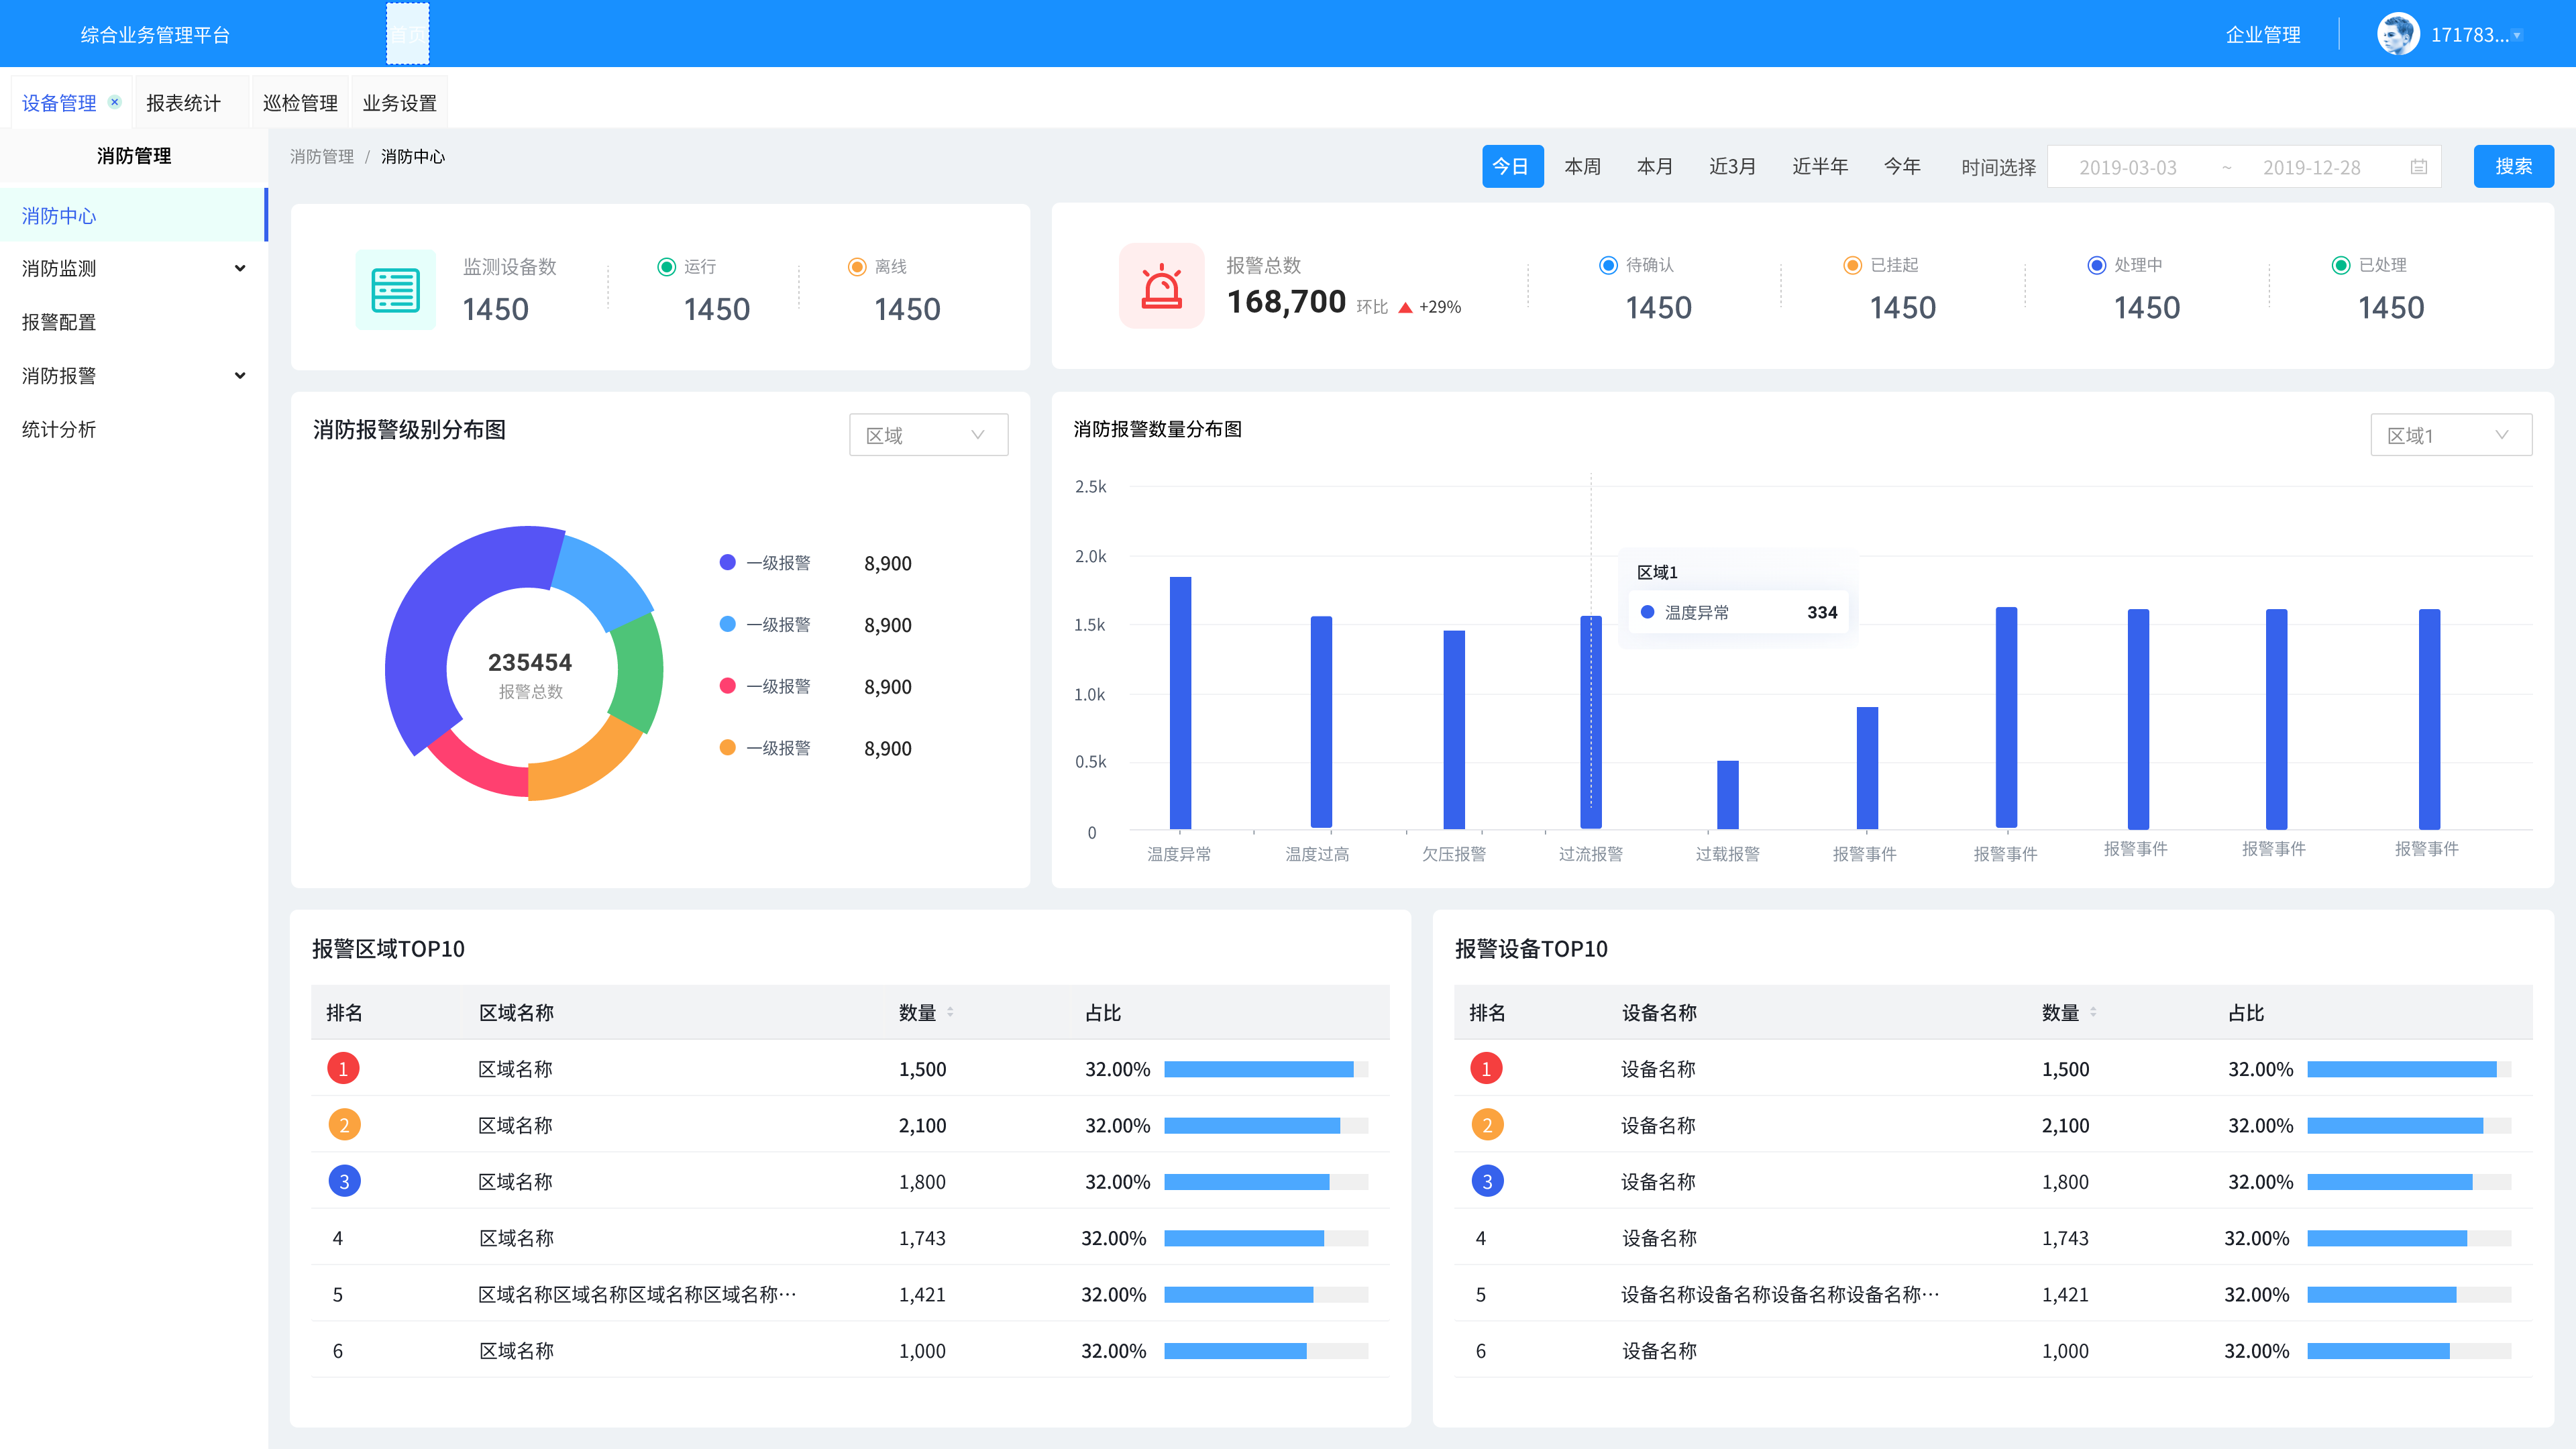The image size is (2576, 1449).
Task: Click the calendar icon in date range
Action: [2418, 167]
